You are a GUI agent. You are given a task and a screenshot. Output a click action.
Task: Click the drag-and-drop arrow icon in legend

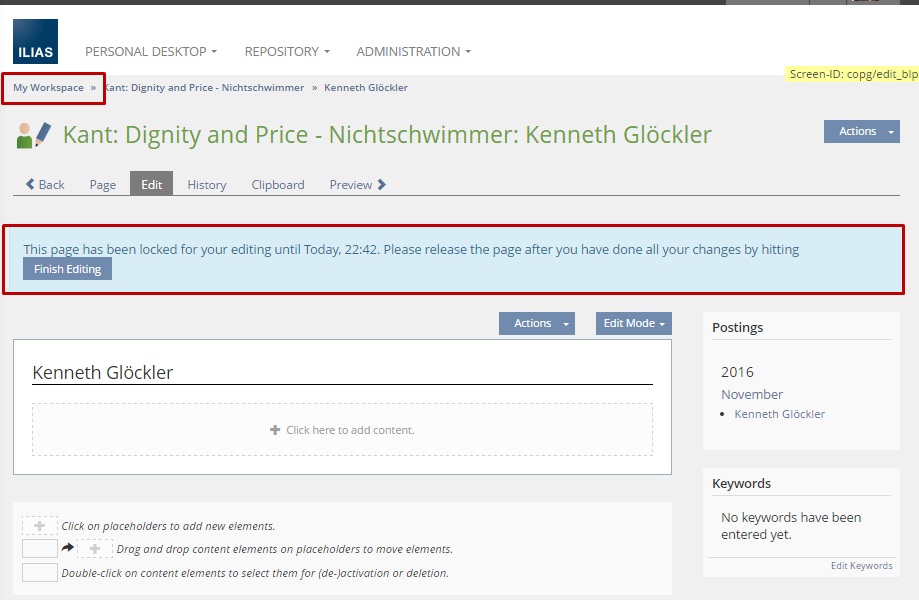tap(68, 548)
